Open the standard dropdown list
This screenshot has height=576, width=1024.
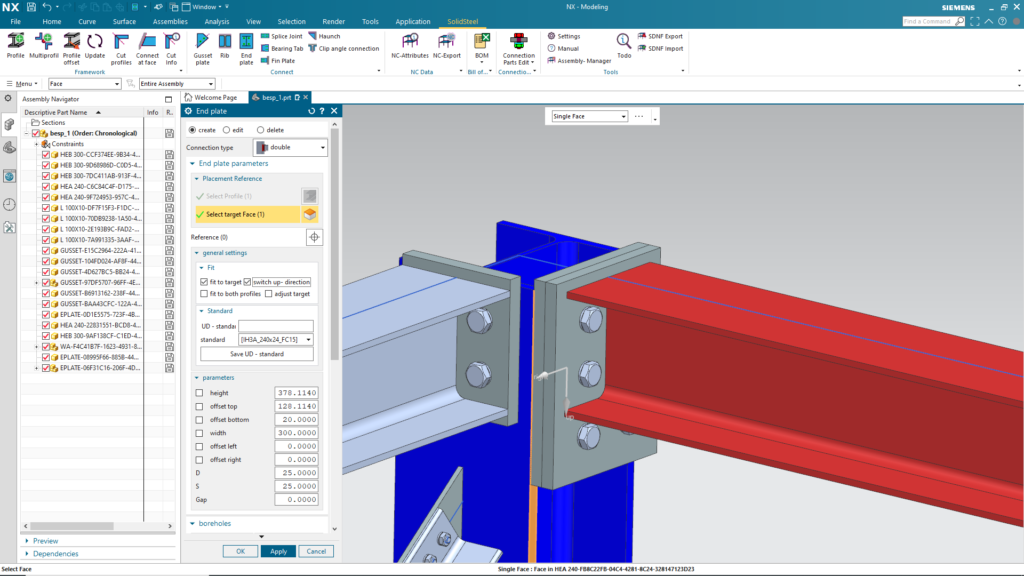[x=276, y=340]
